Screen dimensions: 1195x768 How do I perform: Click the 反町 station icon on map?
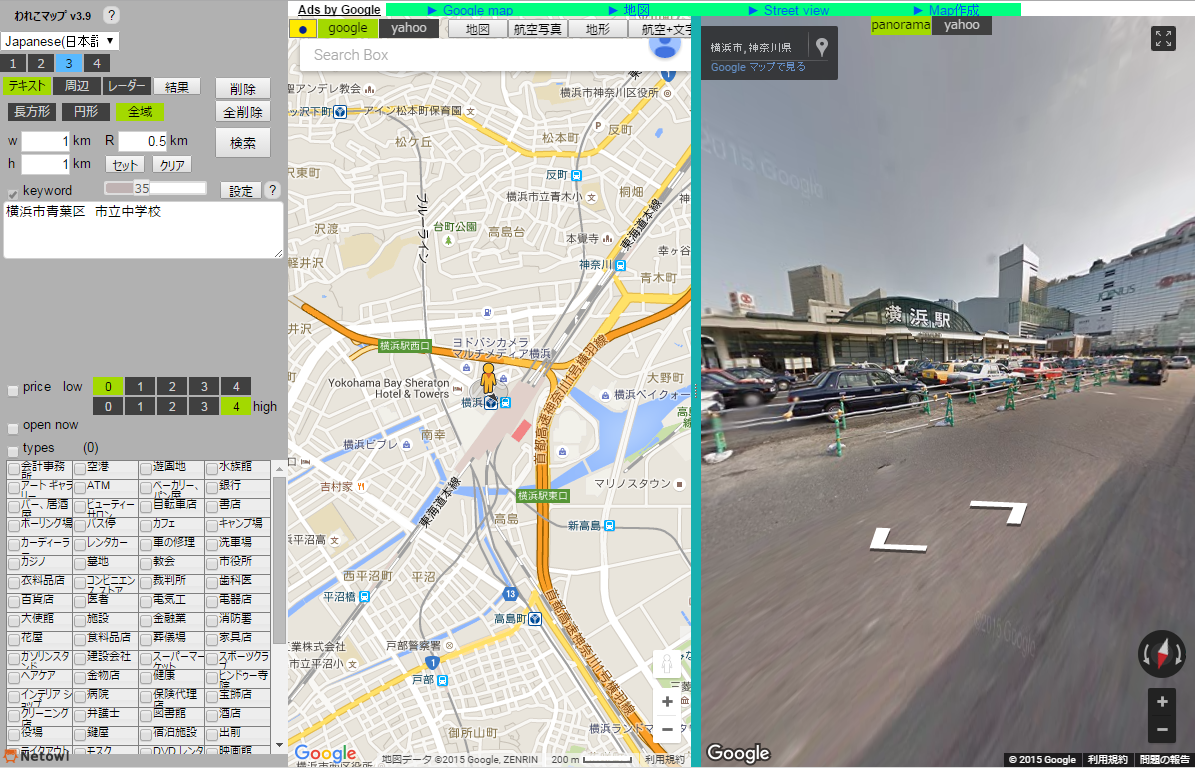576,175
